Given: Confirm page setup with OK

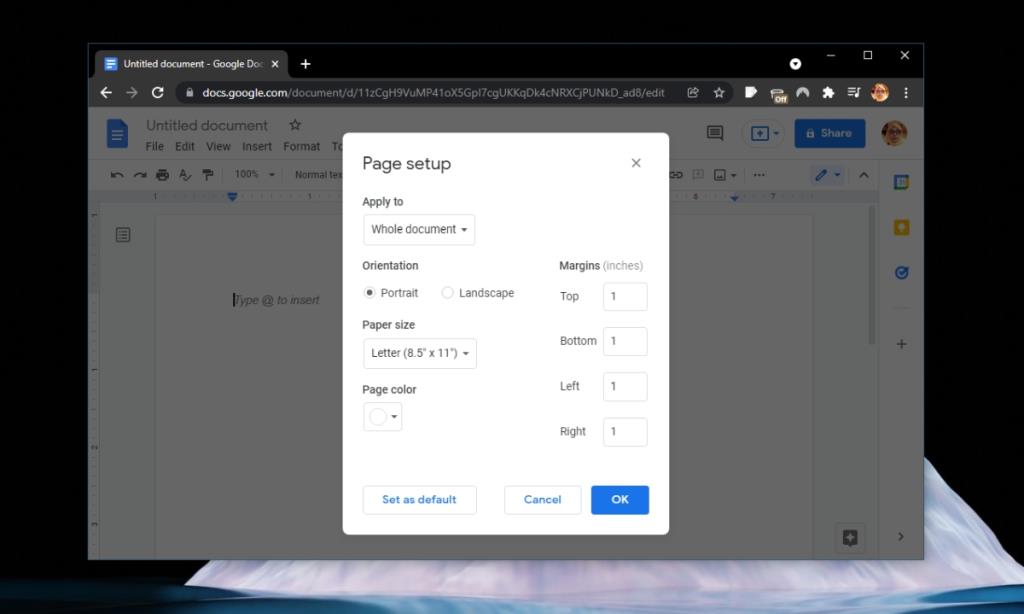Looking at the screenshot, I should point(620,500).
